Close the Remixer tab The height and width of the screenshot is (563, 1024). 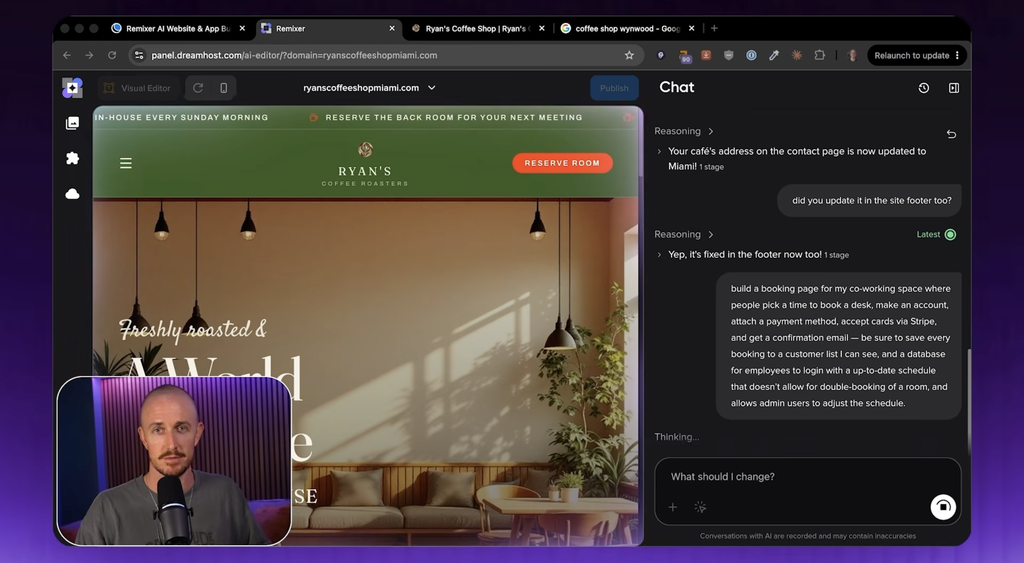[392, 28]
